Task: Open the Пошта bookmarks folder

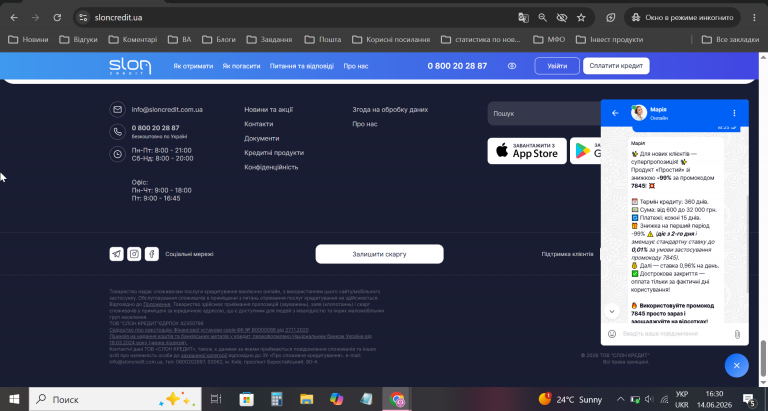Action: 322,40
